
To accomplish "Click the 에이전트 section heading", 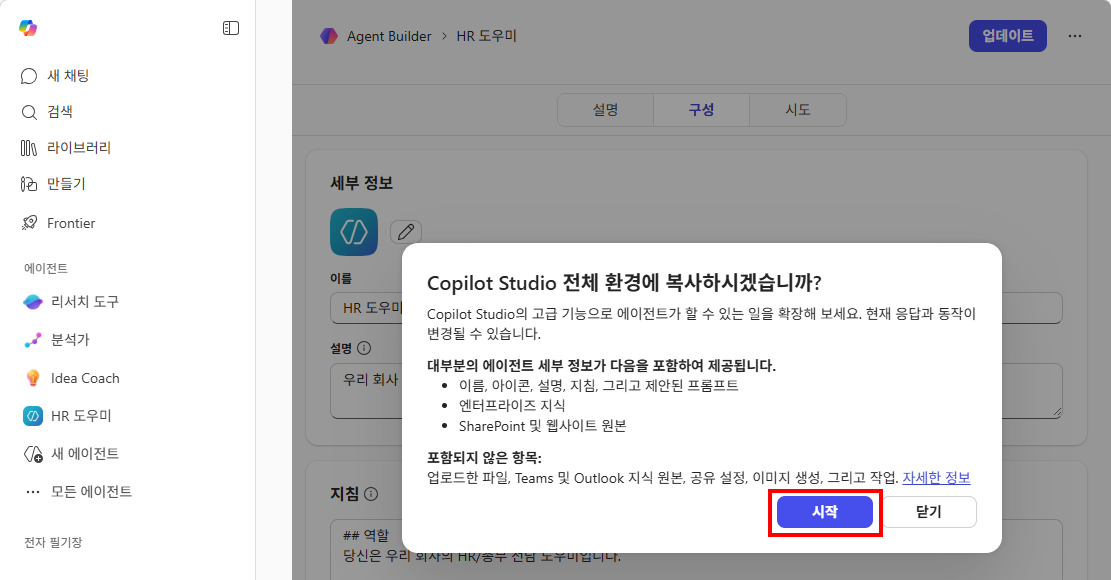I will [46, 268].
